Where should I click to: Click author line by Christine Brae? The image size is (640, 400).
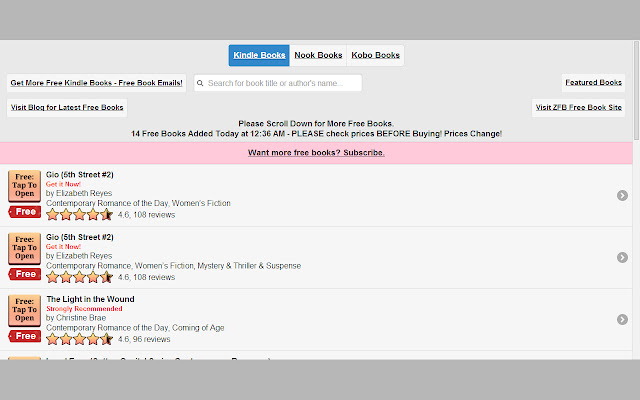pos(76,318)
